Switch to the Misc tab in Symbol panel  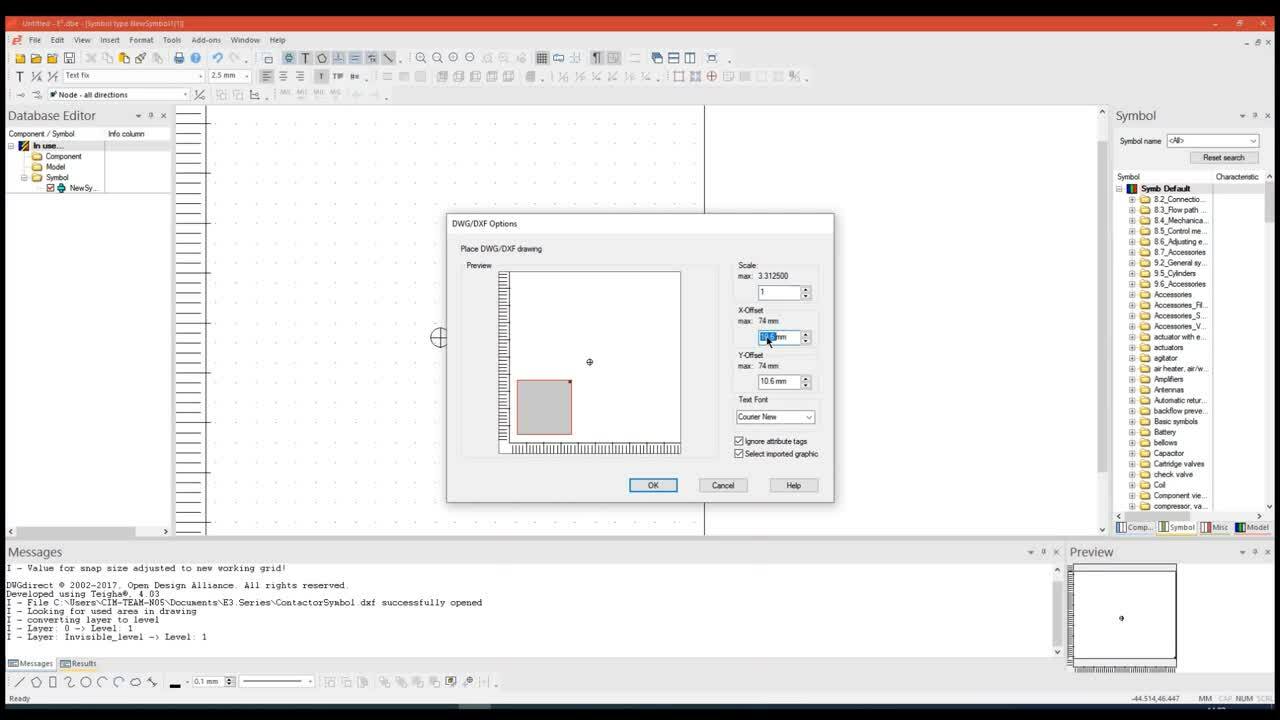click(1215, 527)
